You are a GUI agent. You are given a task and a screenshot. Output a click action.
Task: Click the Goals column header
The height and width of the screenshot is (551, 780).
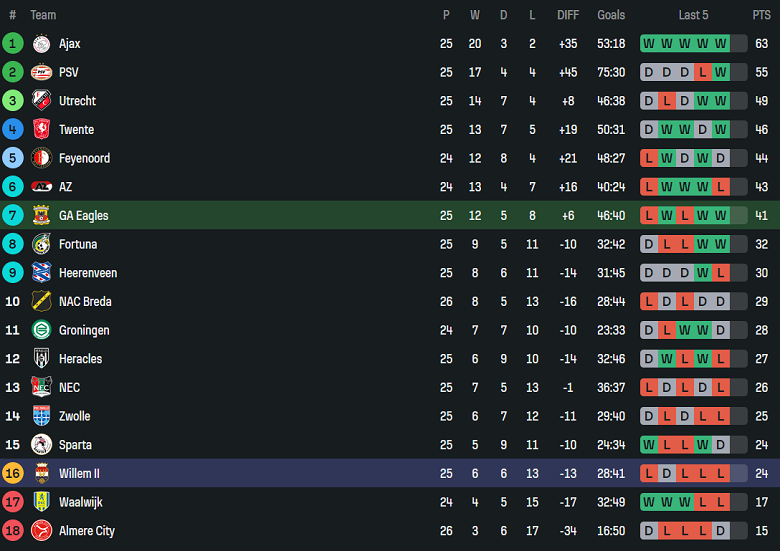coord(611,15)
